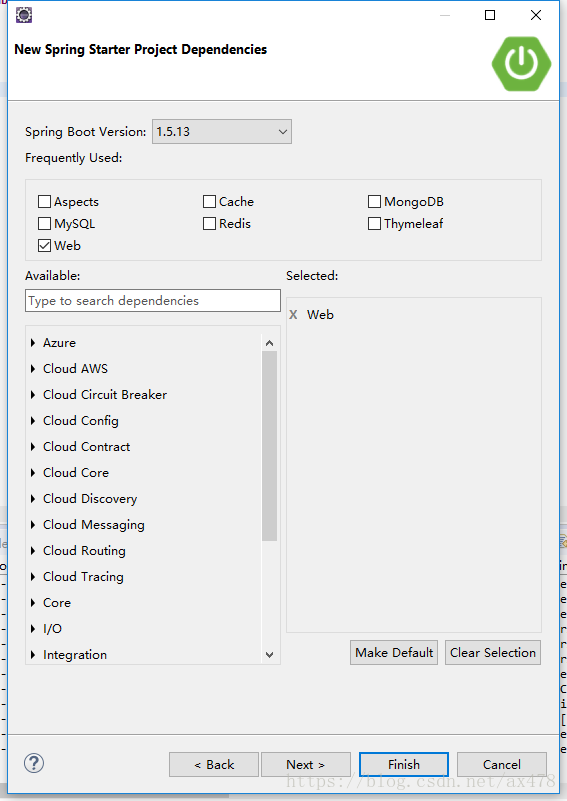Open the Spring Boot Version dropdown
The image size is (567, 801).
pos(222,132)
